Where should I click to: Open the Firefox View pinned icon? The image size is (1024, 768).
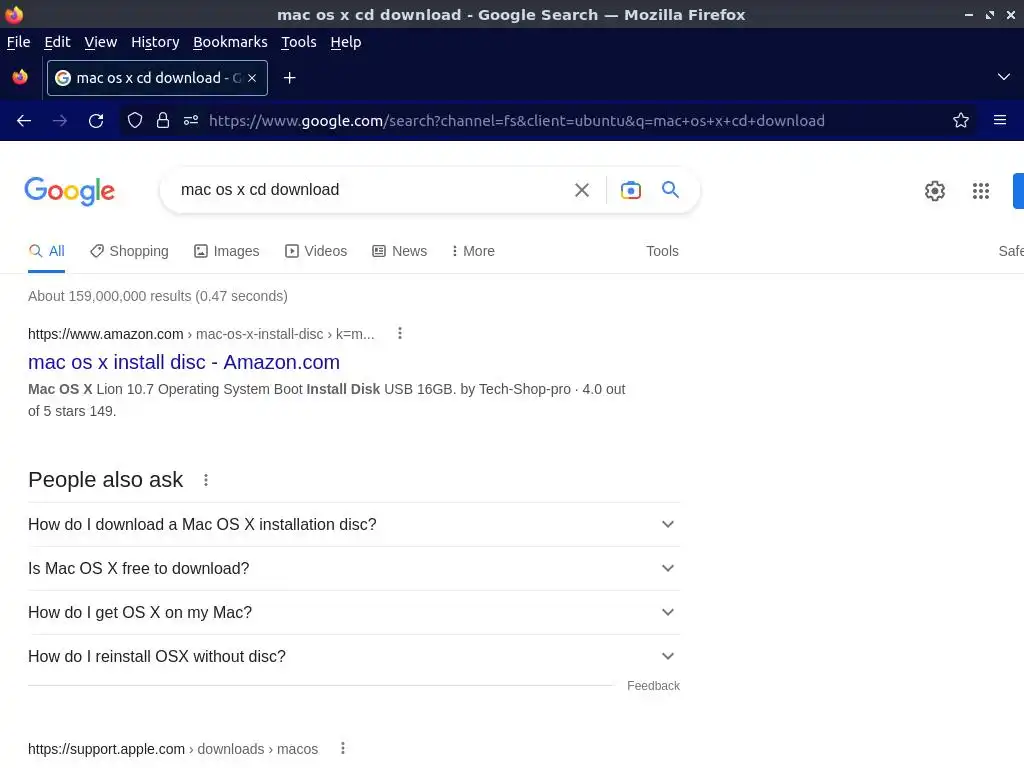tap(20, 78)
